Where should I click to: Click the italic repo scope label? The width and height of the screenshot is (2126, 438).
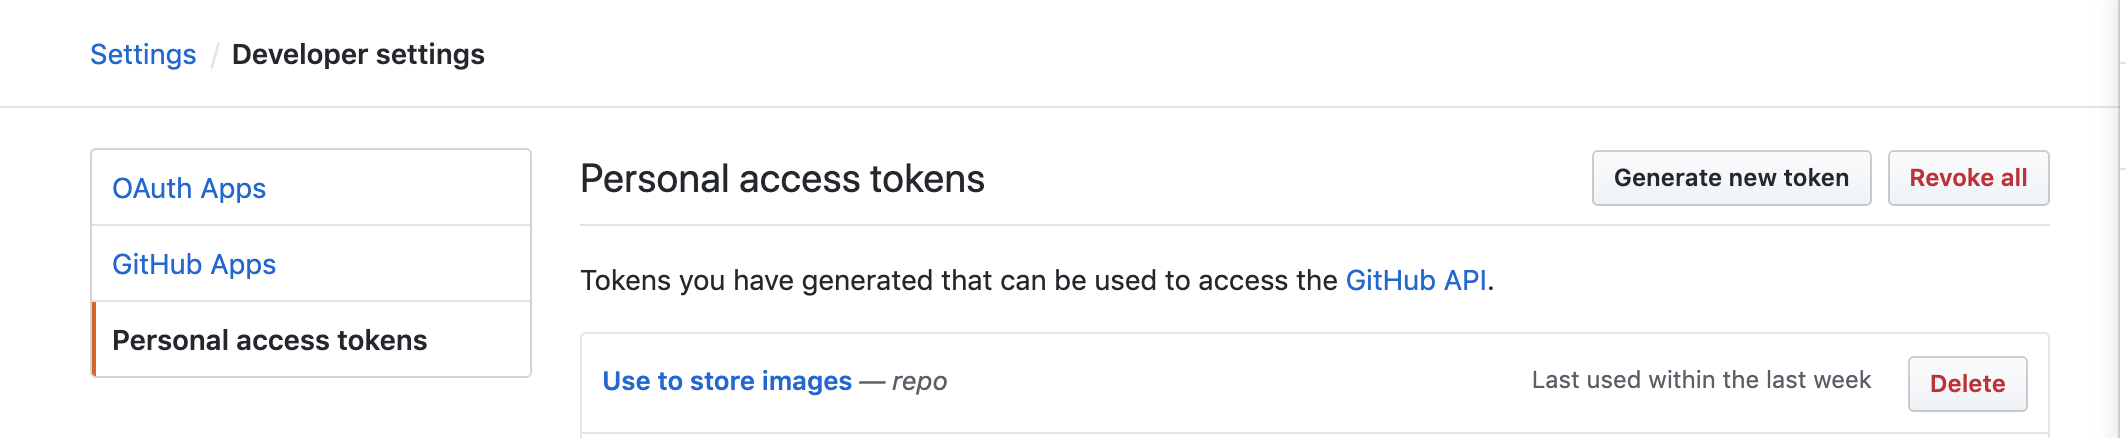click(x=919, y=381)
